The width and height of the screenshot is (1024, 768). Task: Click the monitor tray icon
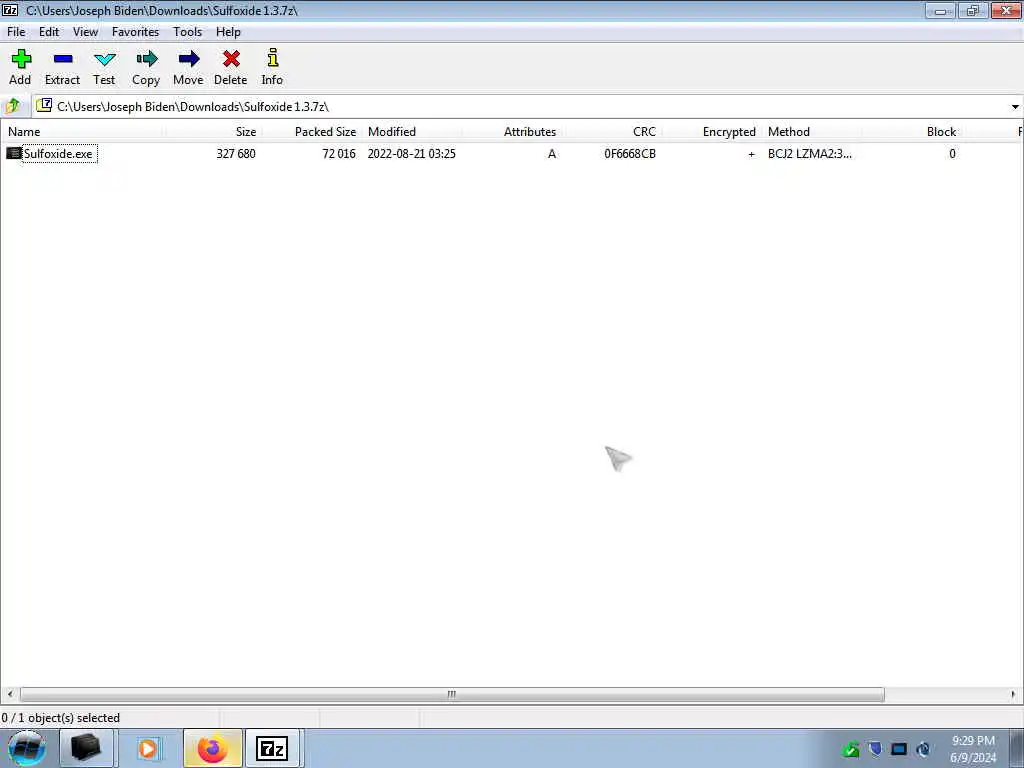click(899, 749)
